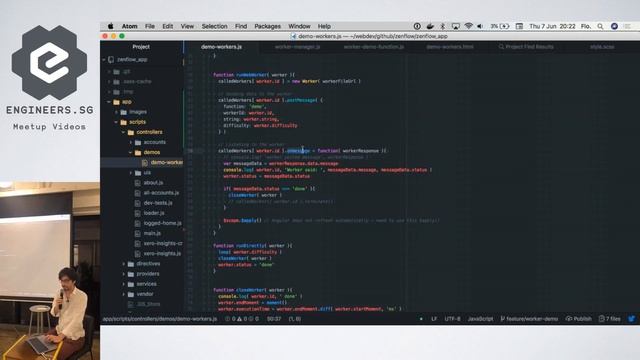The height and width of the screenshot is (360, 640).
Task: Open the View menu
Action: (187, 26)
